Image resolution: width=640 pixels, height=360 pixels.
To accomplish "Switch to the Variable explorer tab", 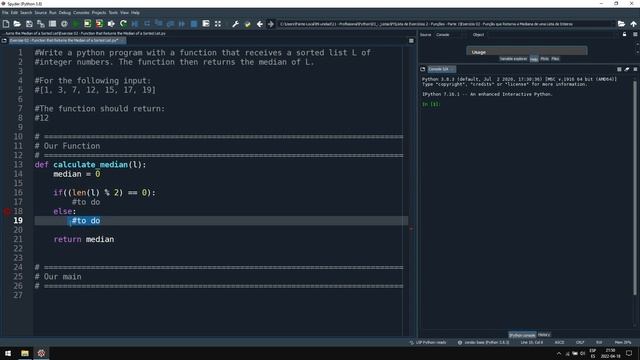I will pos(513,59).
